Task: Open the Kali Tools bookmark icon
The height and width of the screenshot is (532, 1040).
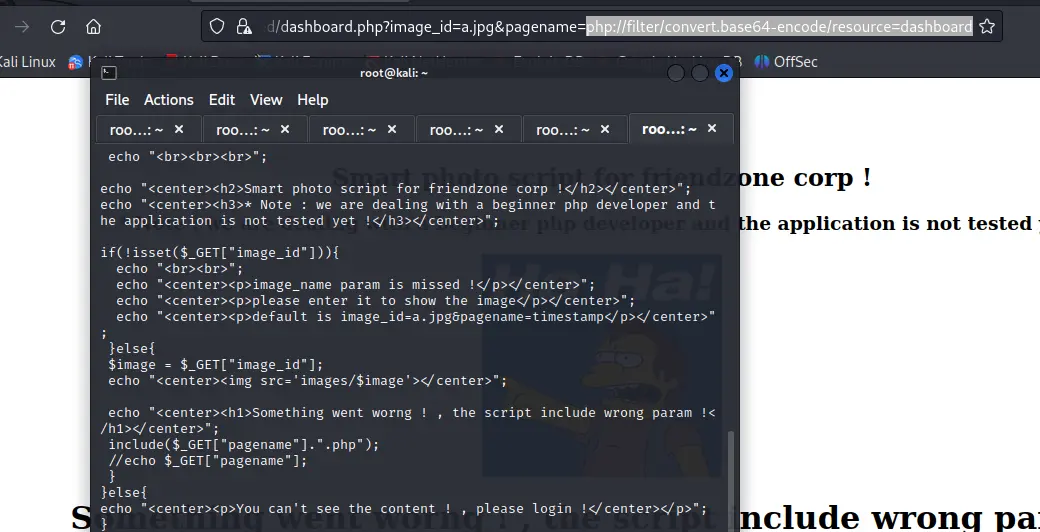Action: (76, 62)
